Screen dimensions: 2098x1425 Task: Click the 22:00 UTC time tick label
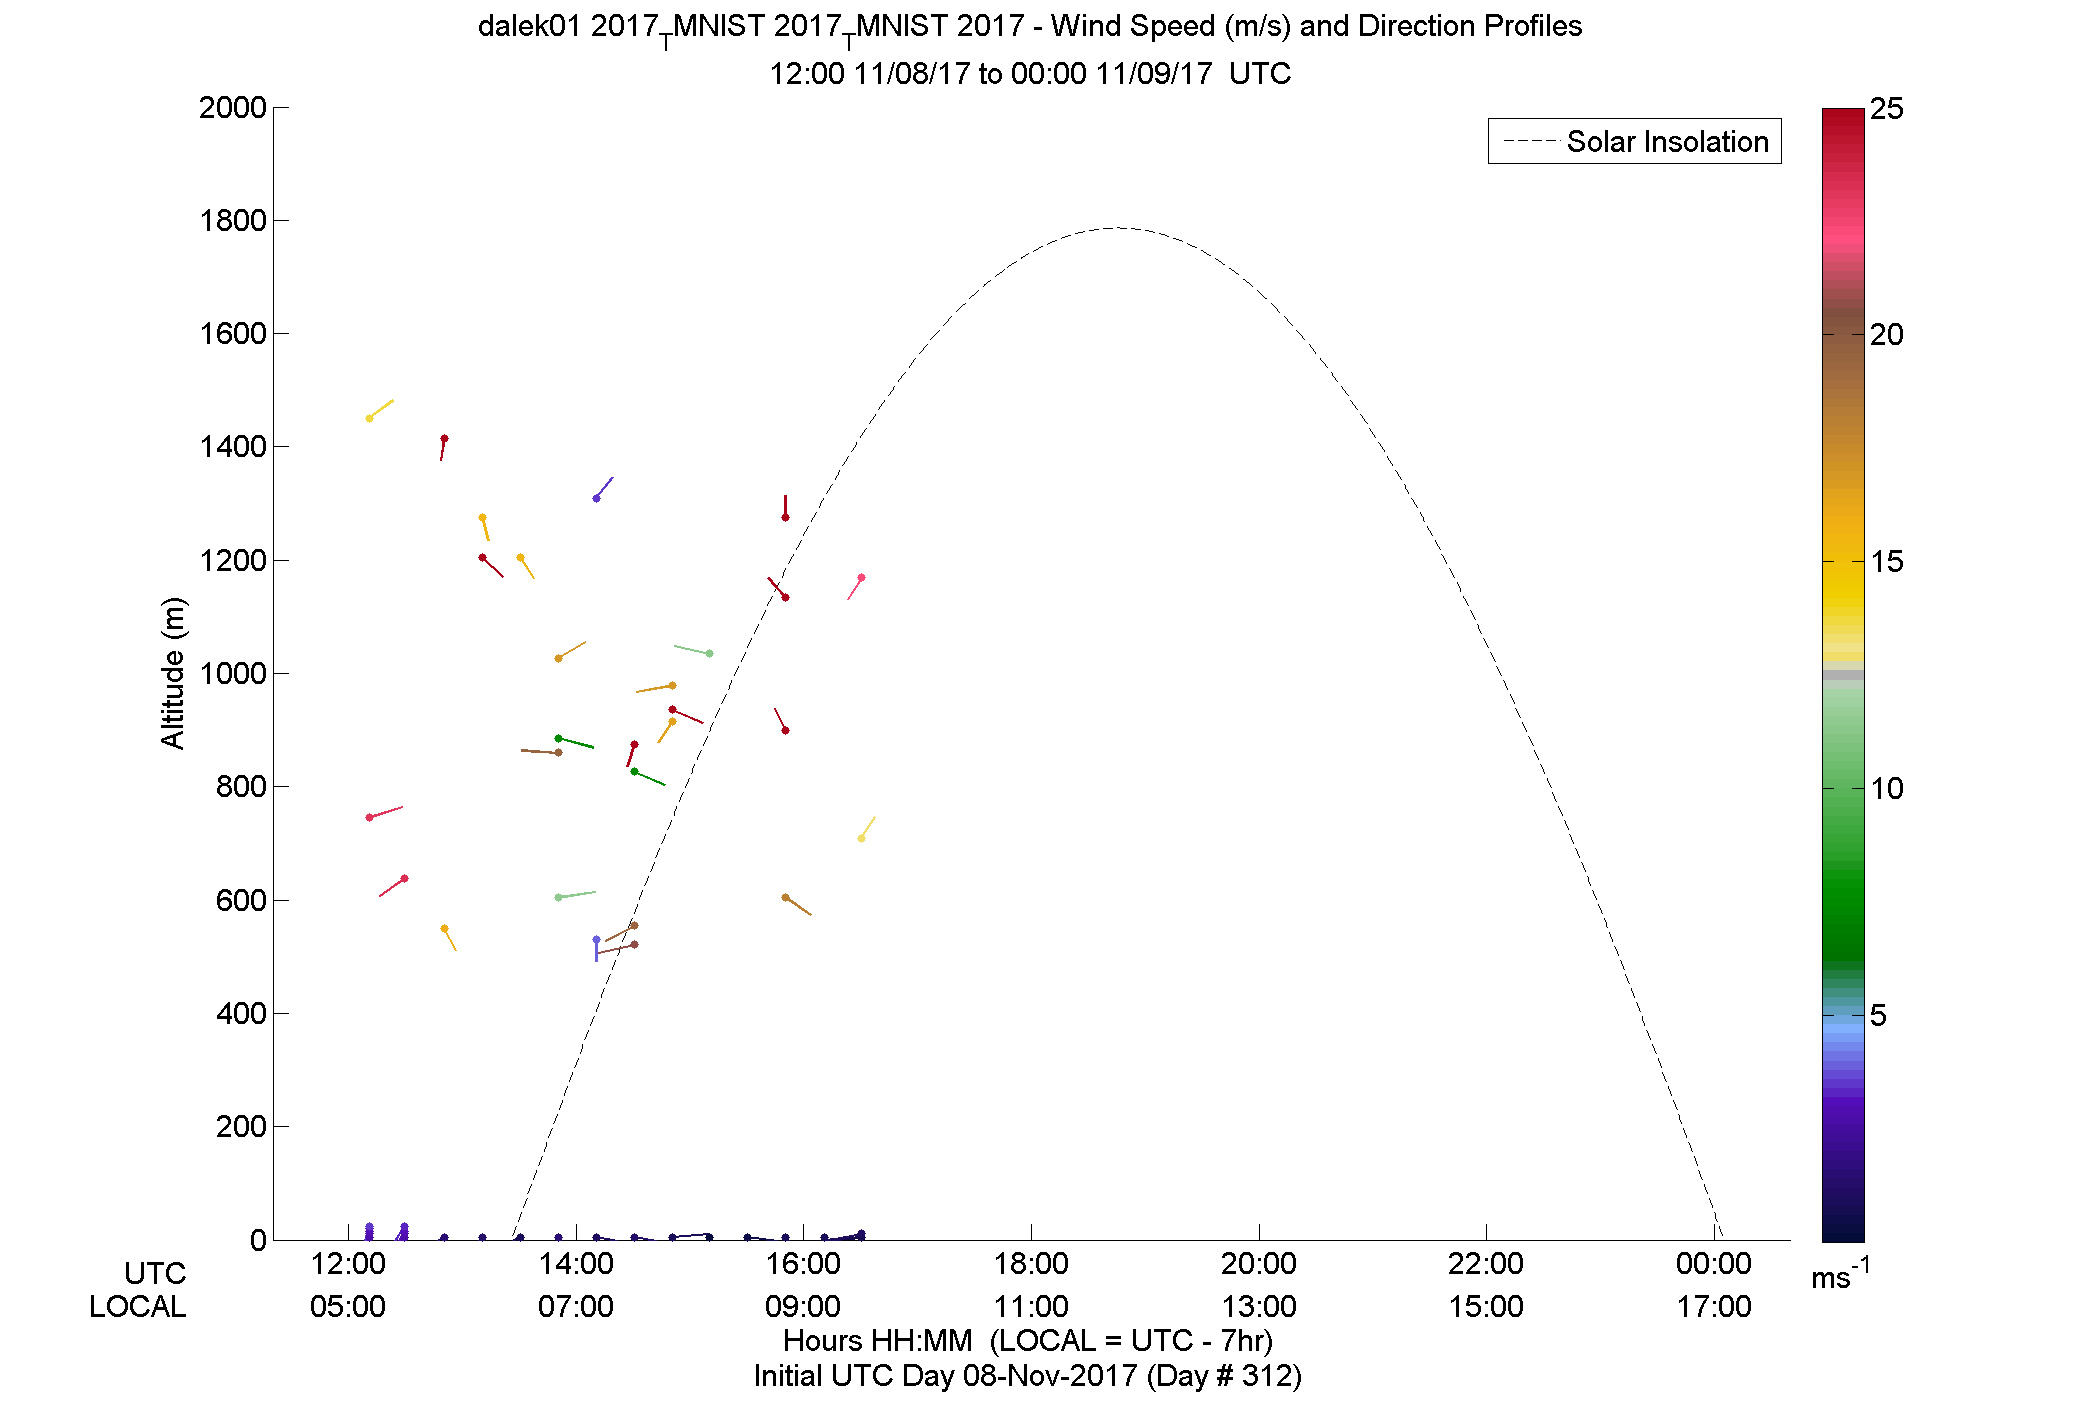tap(1486, 1263)
